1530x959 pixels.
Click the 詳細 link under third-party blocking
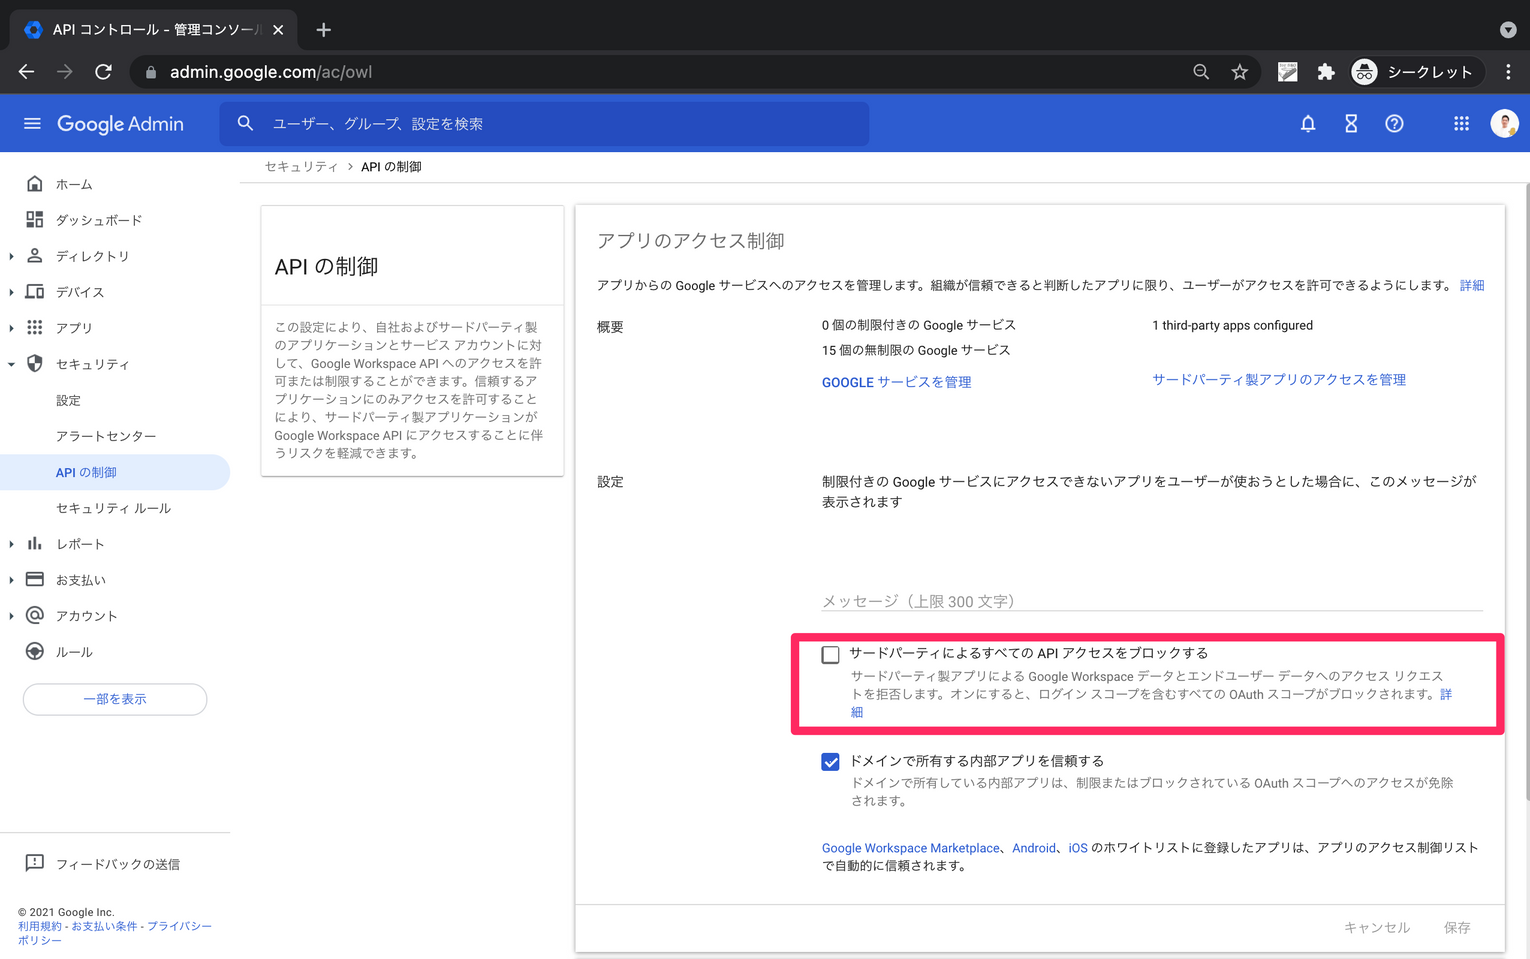tap(1446, 694)
